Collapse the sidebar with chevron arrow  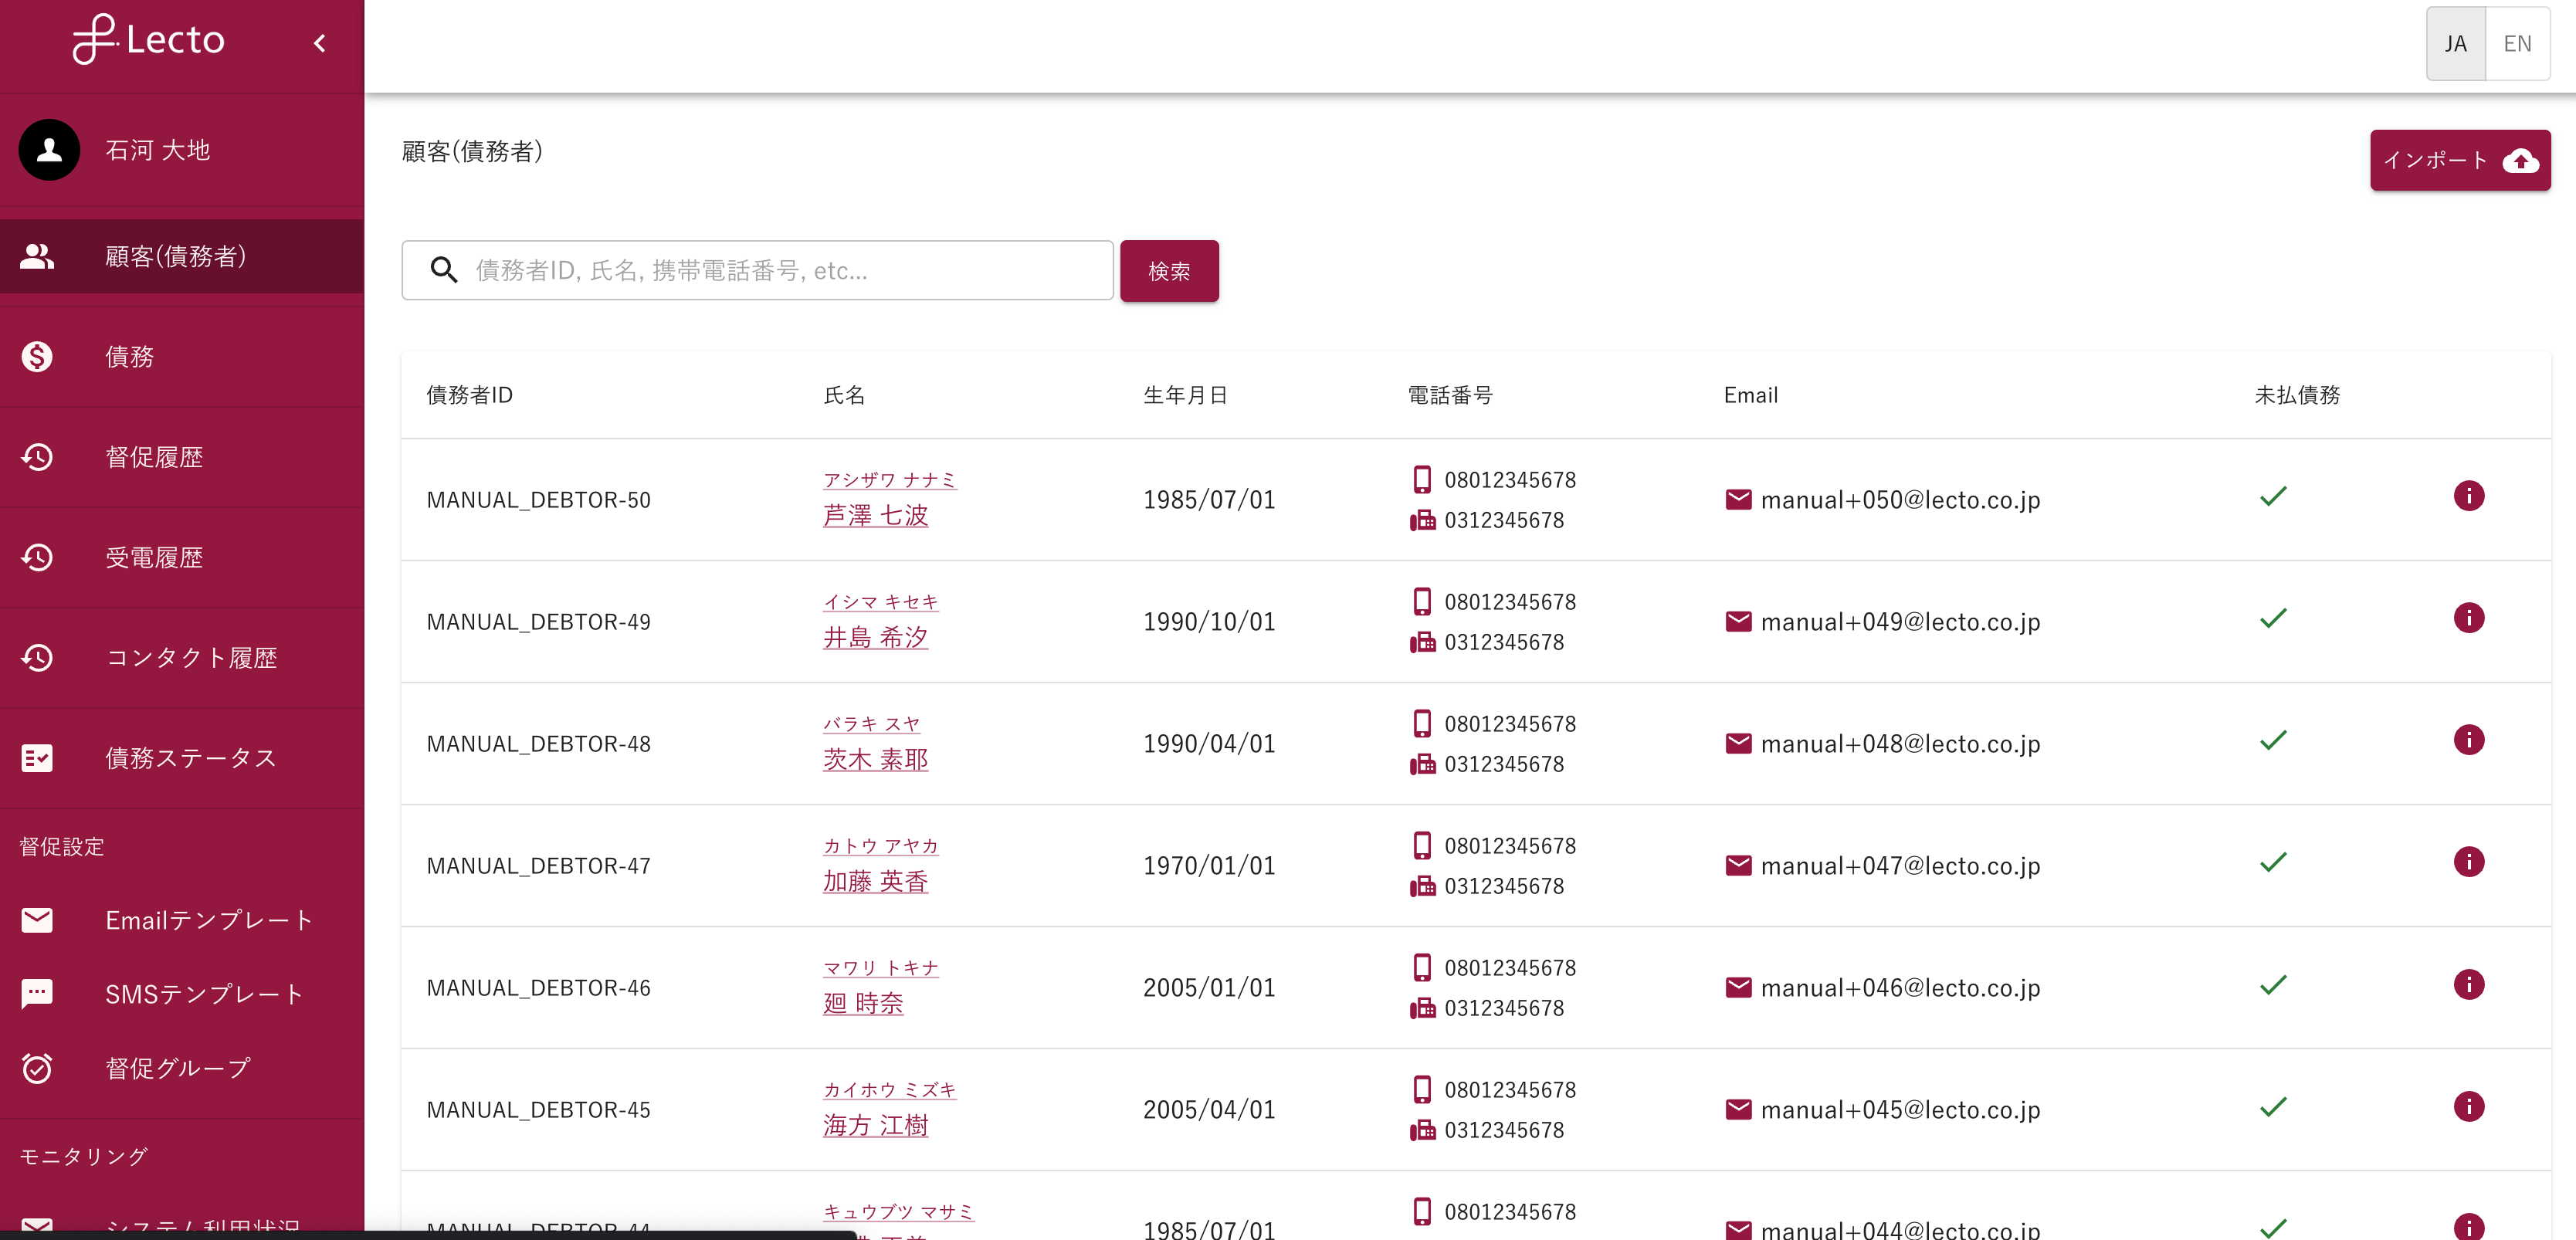pyautogui.click(x=320, y=43)
